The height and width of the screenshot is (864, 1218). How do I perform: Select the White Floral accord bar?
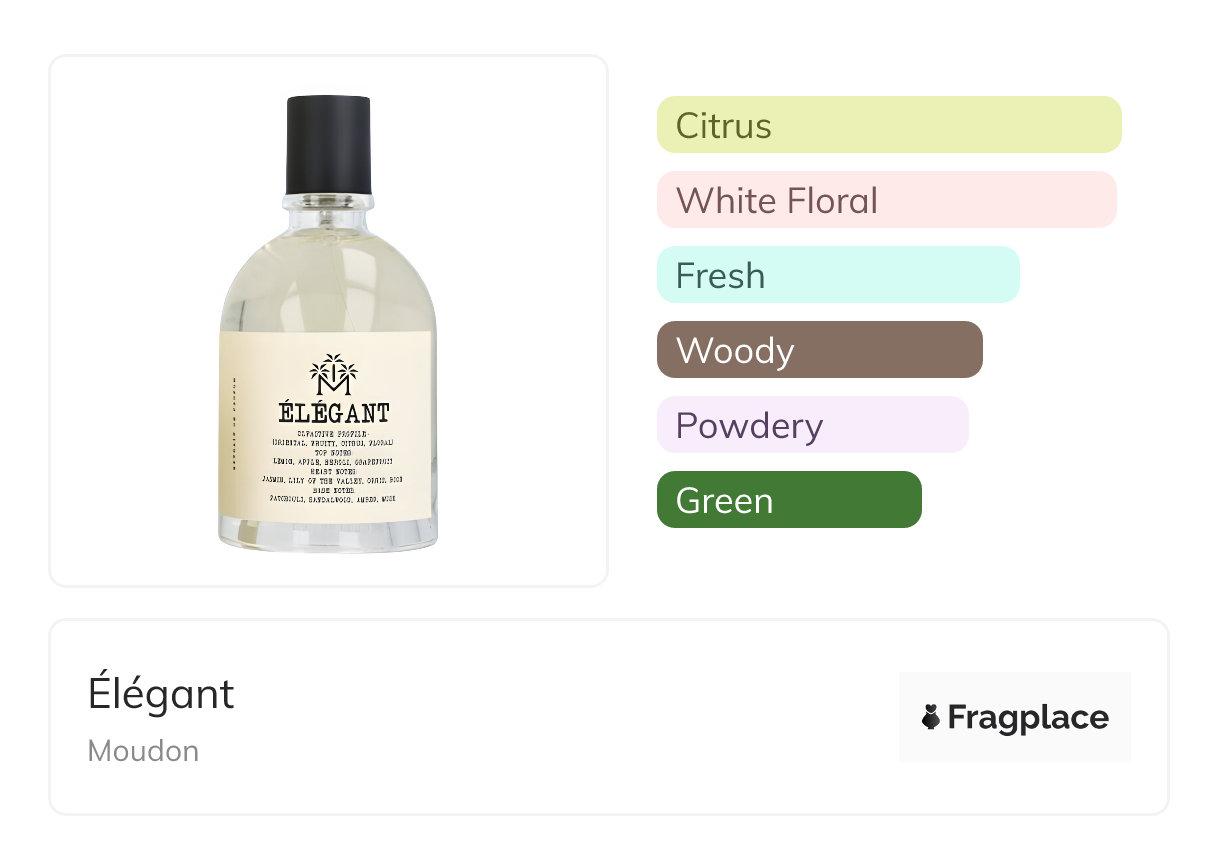[886, 200]
